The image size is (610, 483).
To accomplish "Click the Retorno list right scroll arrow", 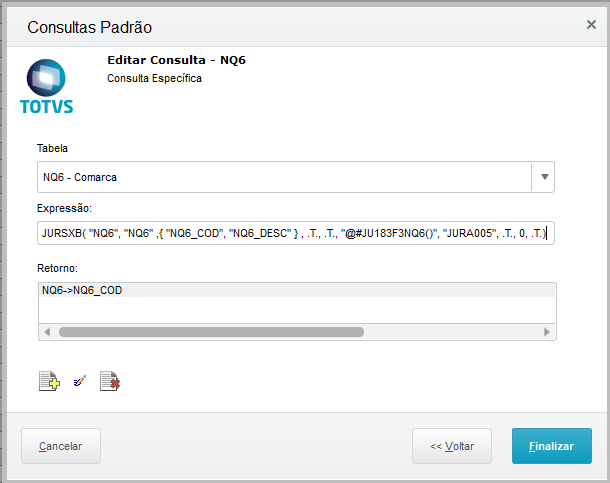I will (x=547, y=332).
